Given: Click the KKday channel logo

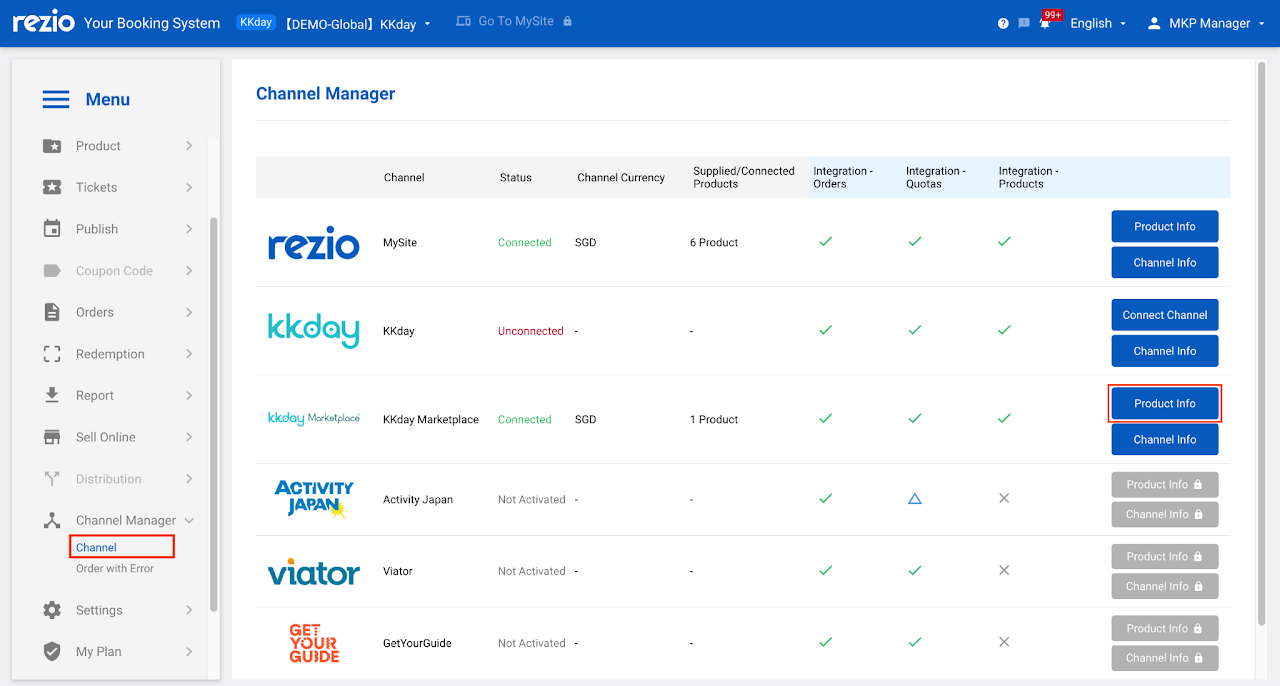Looking at the screenshot, I should (x=313, y=330).
